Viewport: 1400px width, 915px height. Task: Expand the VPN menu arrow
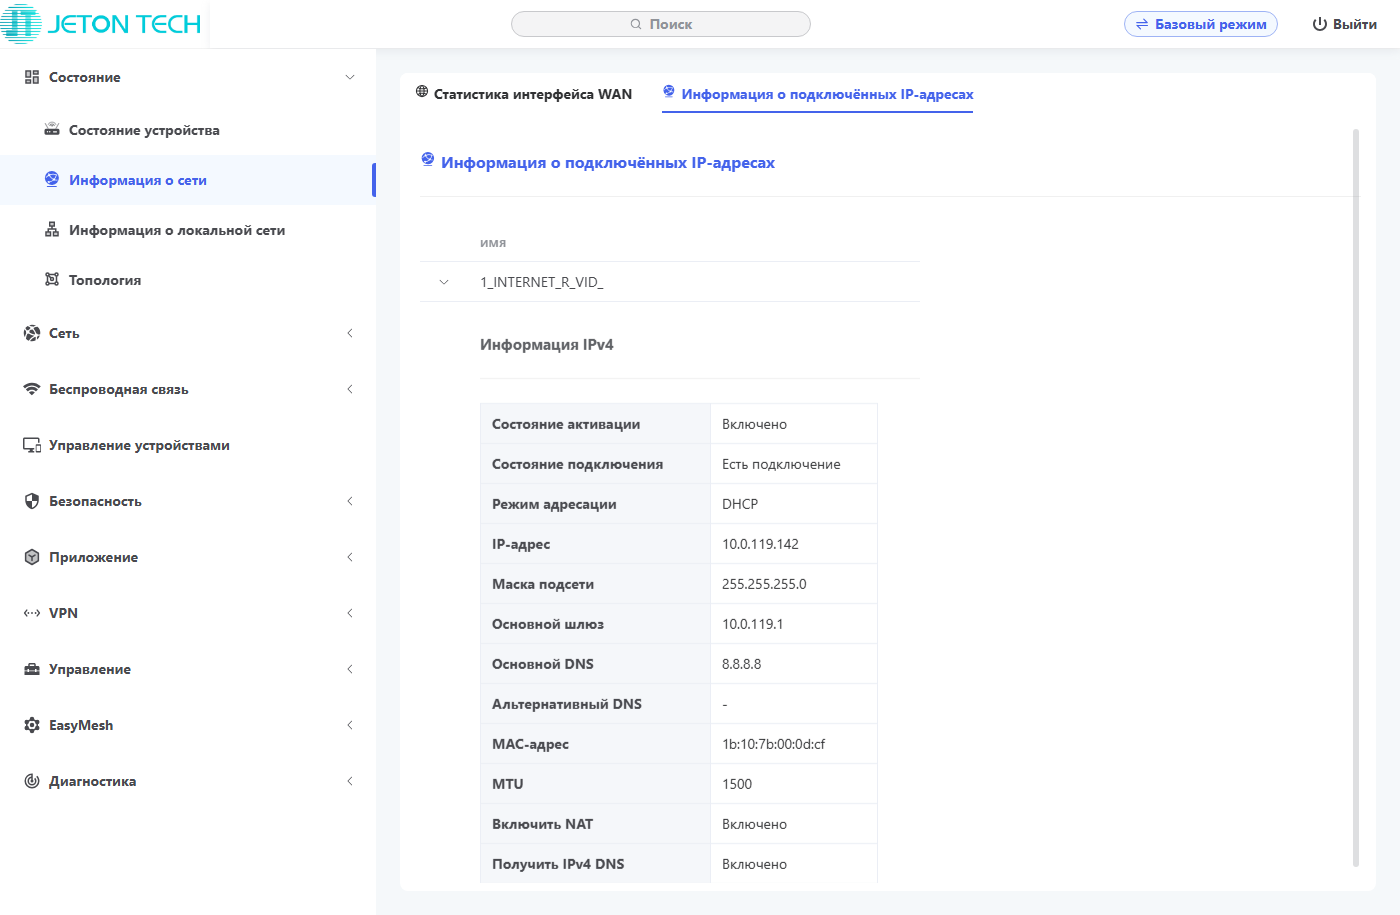(350, 613)
